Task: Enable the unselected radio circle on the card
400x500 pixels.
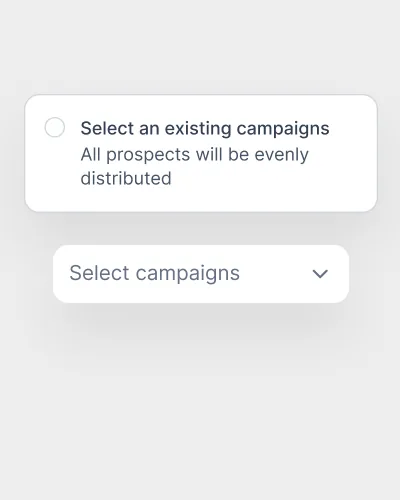Action: pyautogui.click(x=55, y=127)
